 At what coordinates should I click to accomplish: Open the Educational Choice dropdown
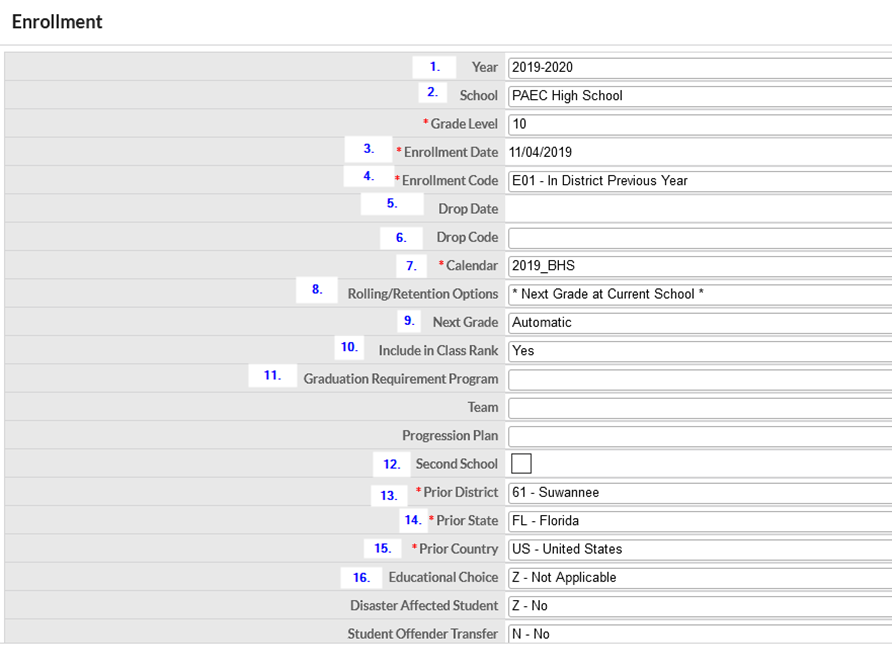[x=698, y=578]
